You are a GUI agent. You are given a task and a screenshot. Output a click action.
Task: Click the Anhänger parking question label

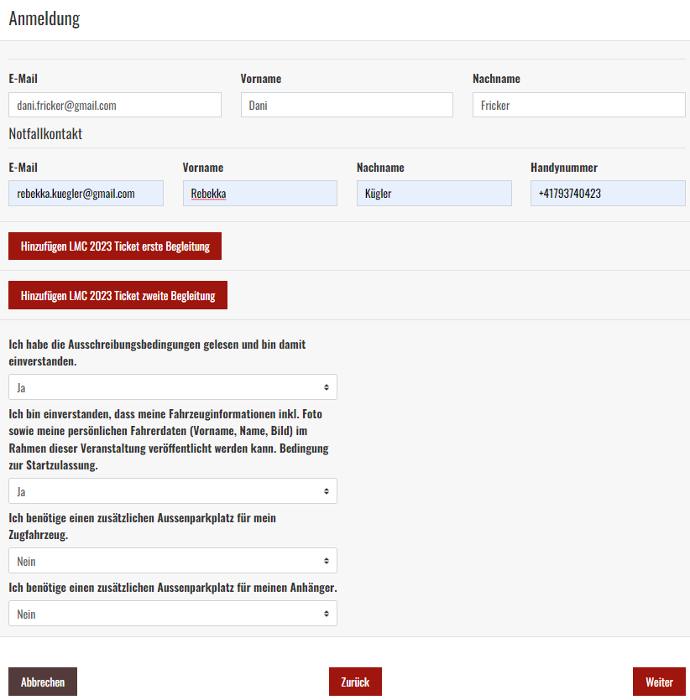172,587
